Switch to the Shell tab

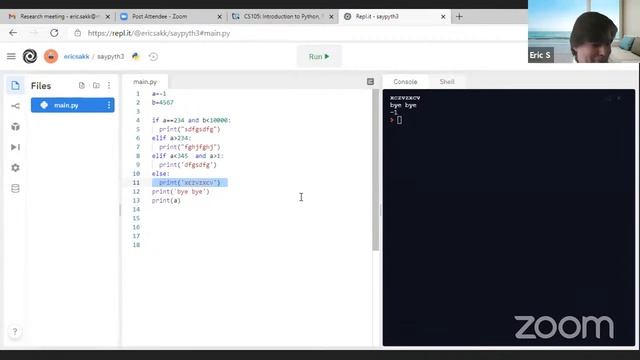pyautogui.click(x=447, y=82)
